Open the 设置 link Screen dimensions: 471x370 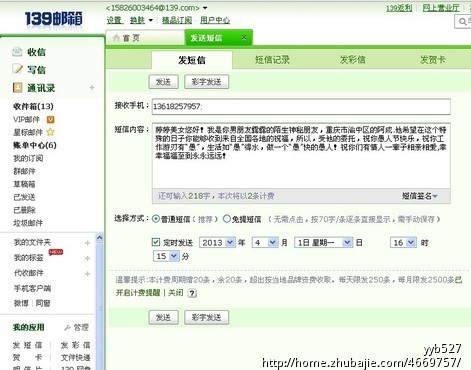[x=114, y=20]
